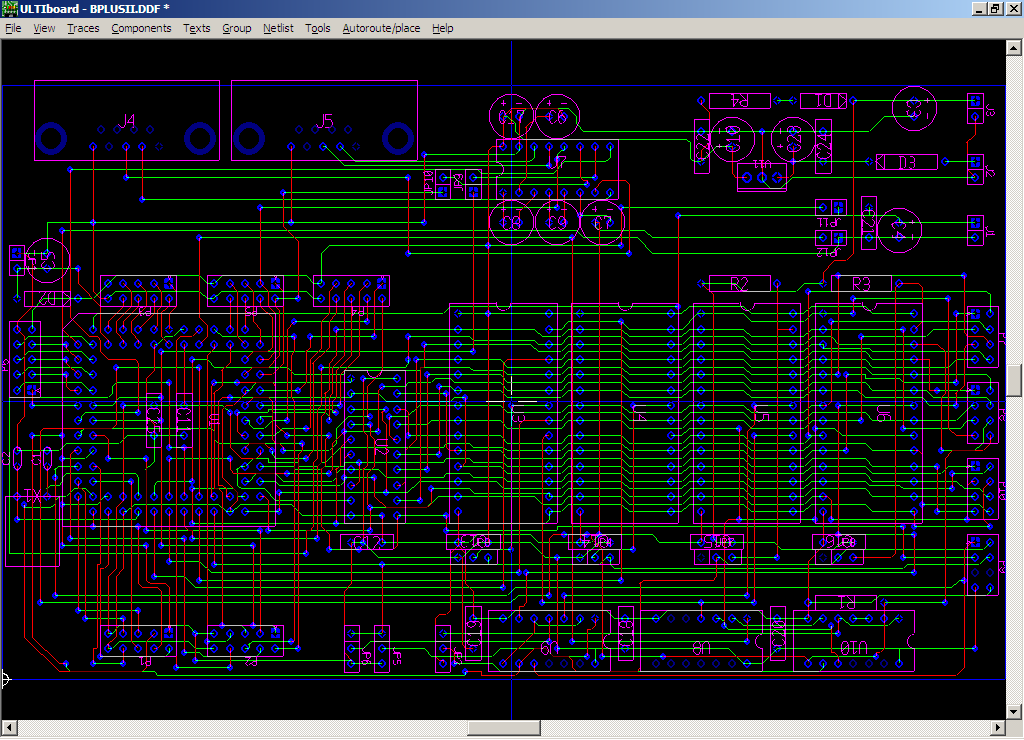Select capacitor C8 on the board
This screenshot has width=1024, height=740.
[x=513, y=223]
